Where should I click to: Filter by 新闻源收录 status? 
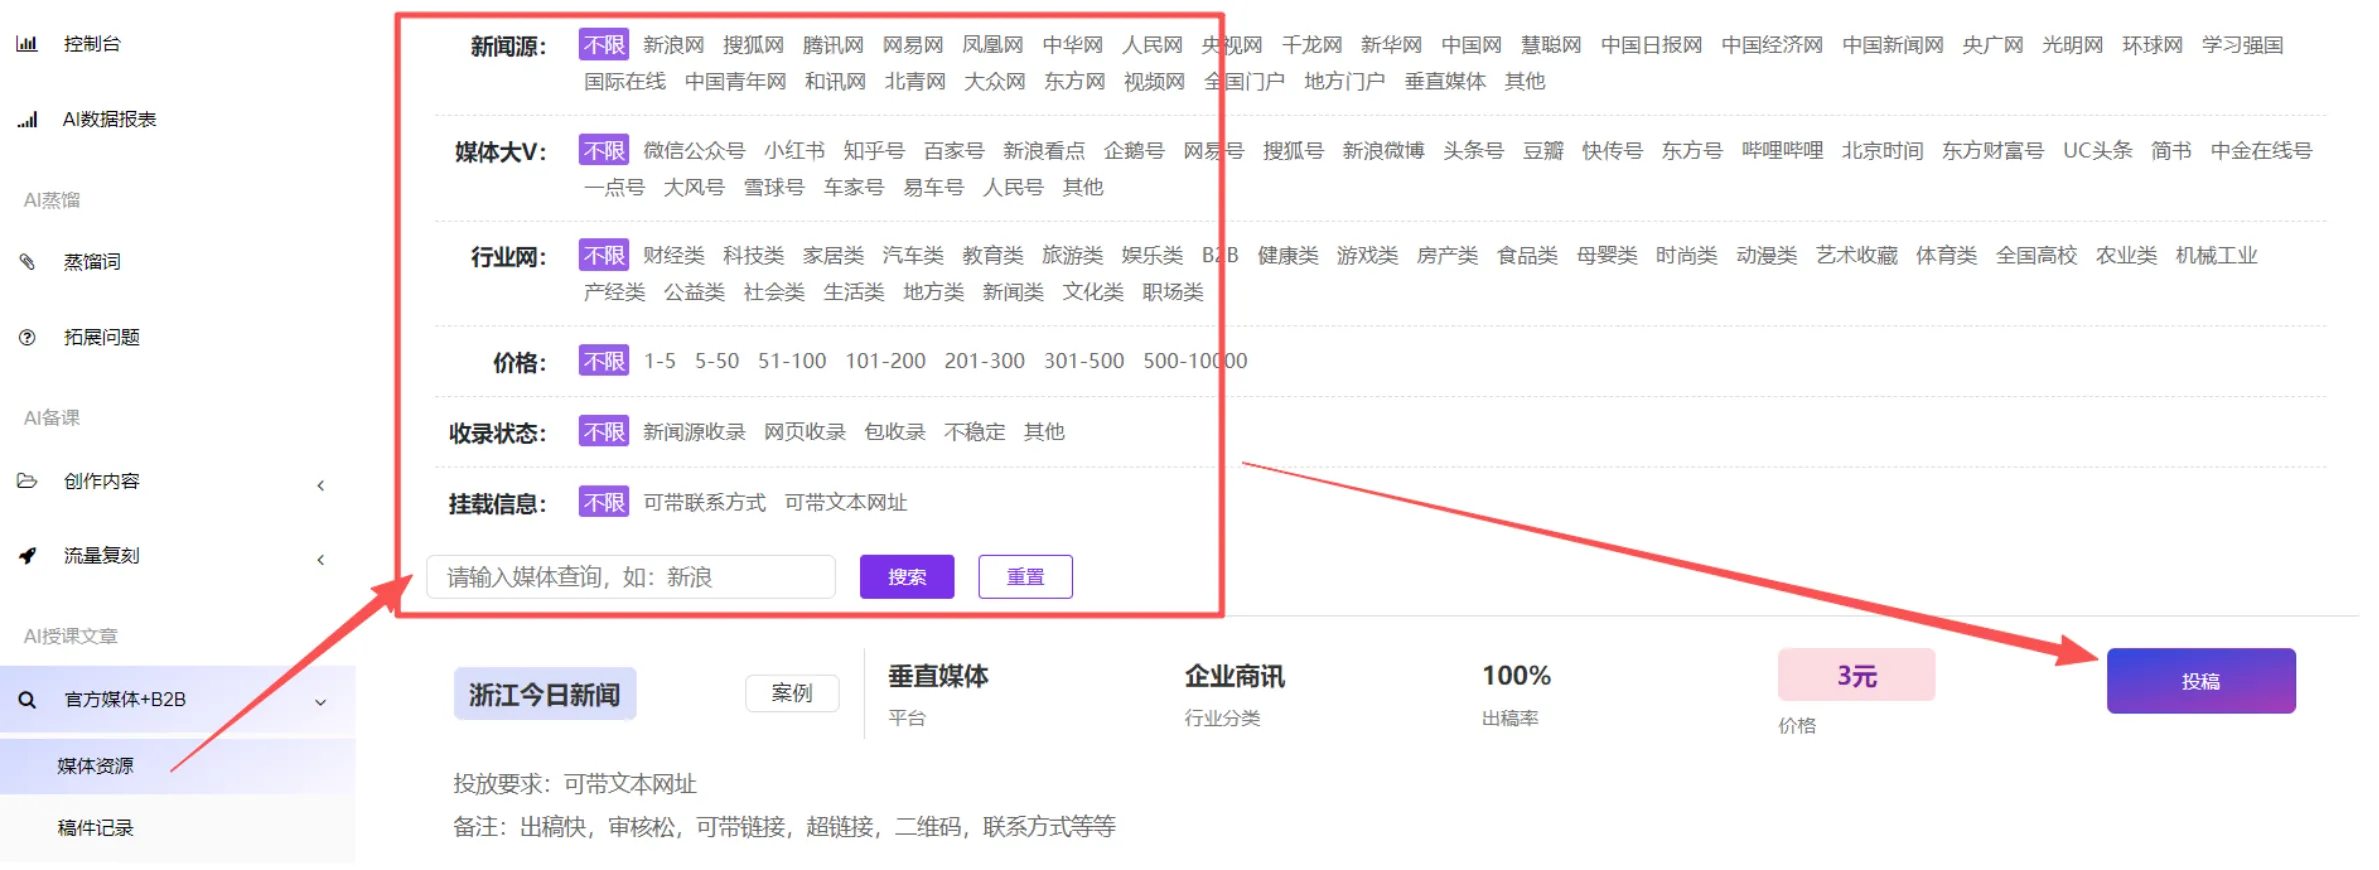(694, 432)
